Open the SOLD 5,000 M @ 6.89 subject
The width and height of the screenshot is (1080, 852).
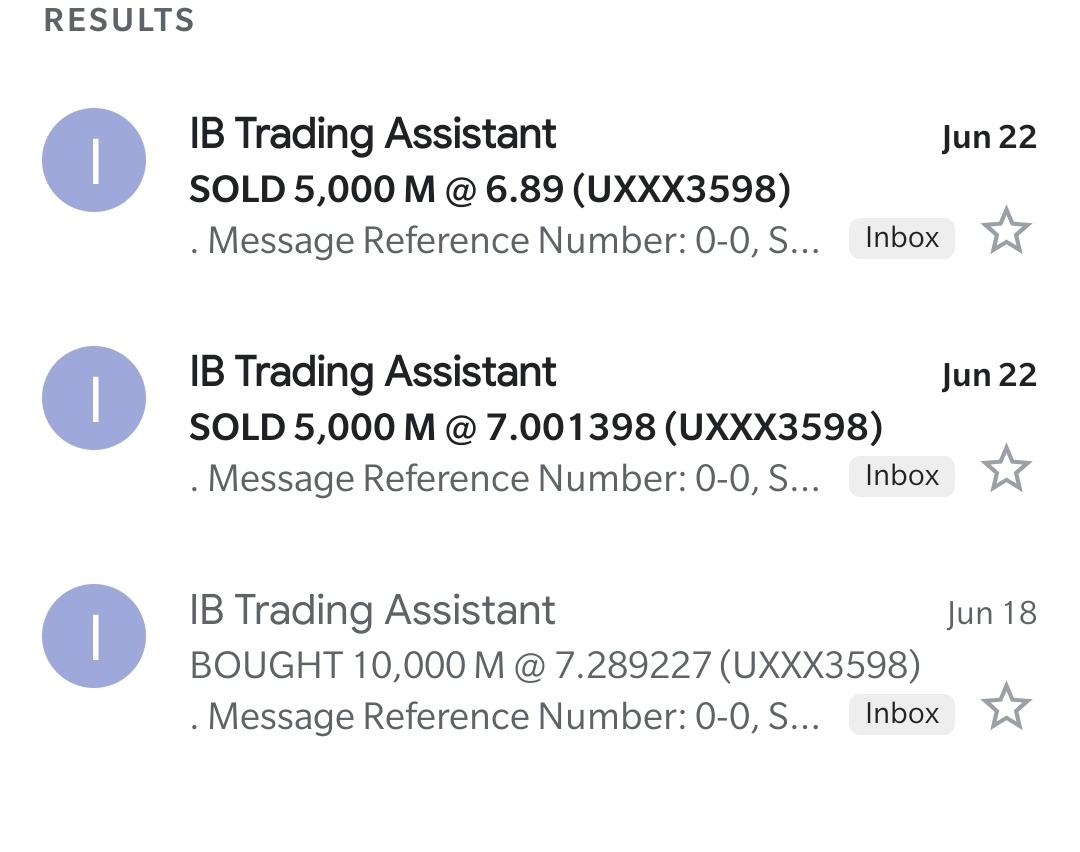490,189
